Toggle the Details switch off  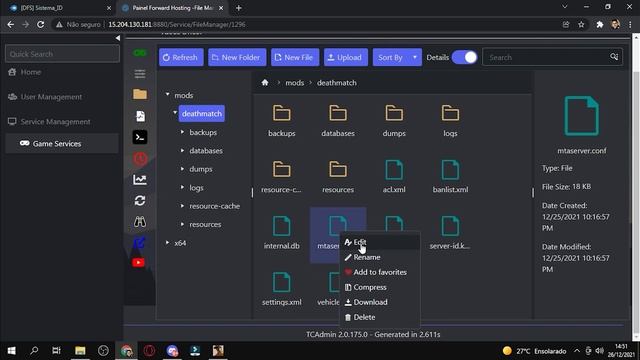coord(464,57)
